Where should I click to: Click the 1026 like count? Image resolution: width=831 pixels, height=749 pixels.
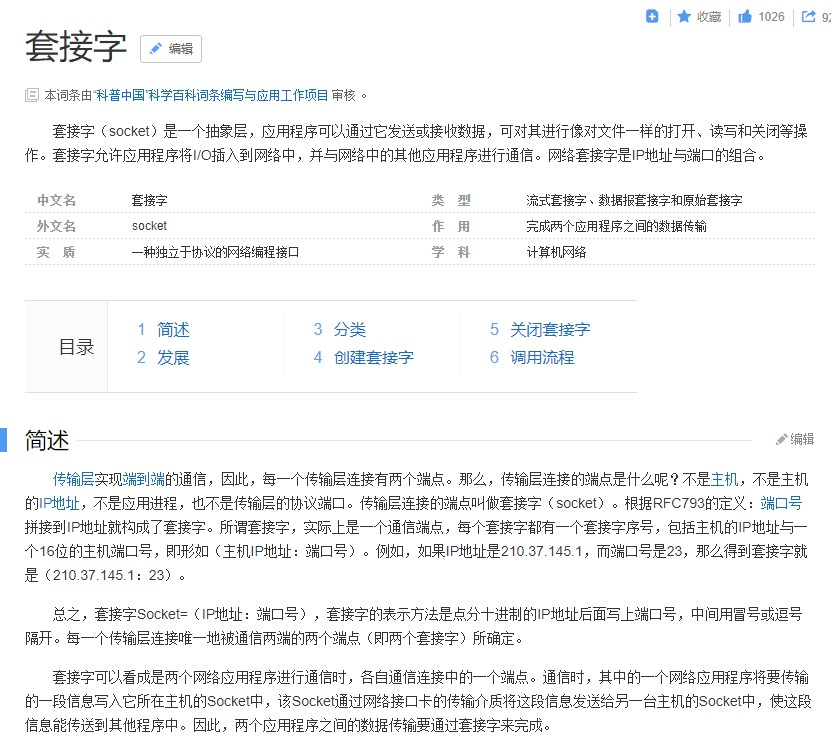[x=771, y=16]
